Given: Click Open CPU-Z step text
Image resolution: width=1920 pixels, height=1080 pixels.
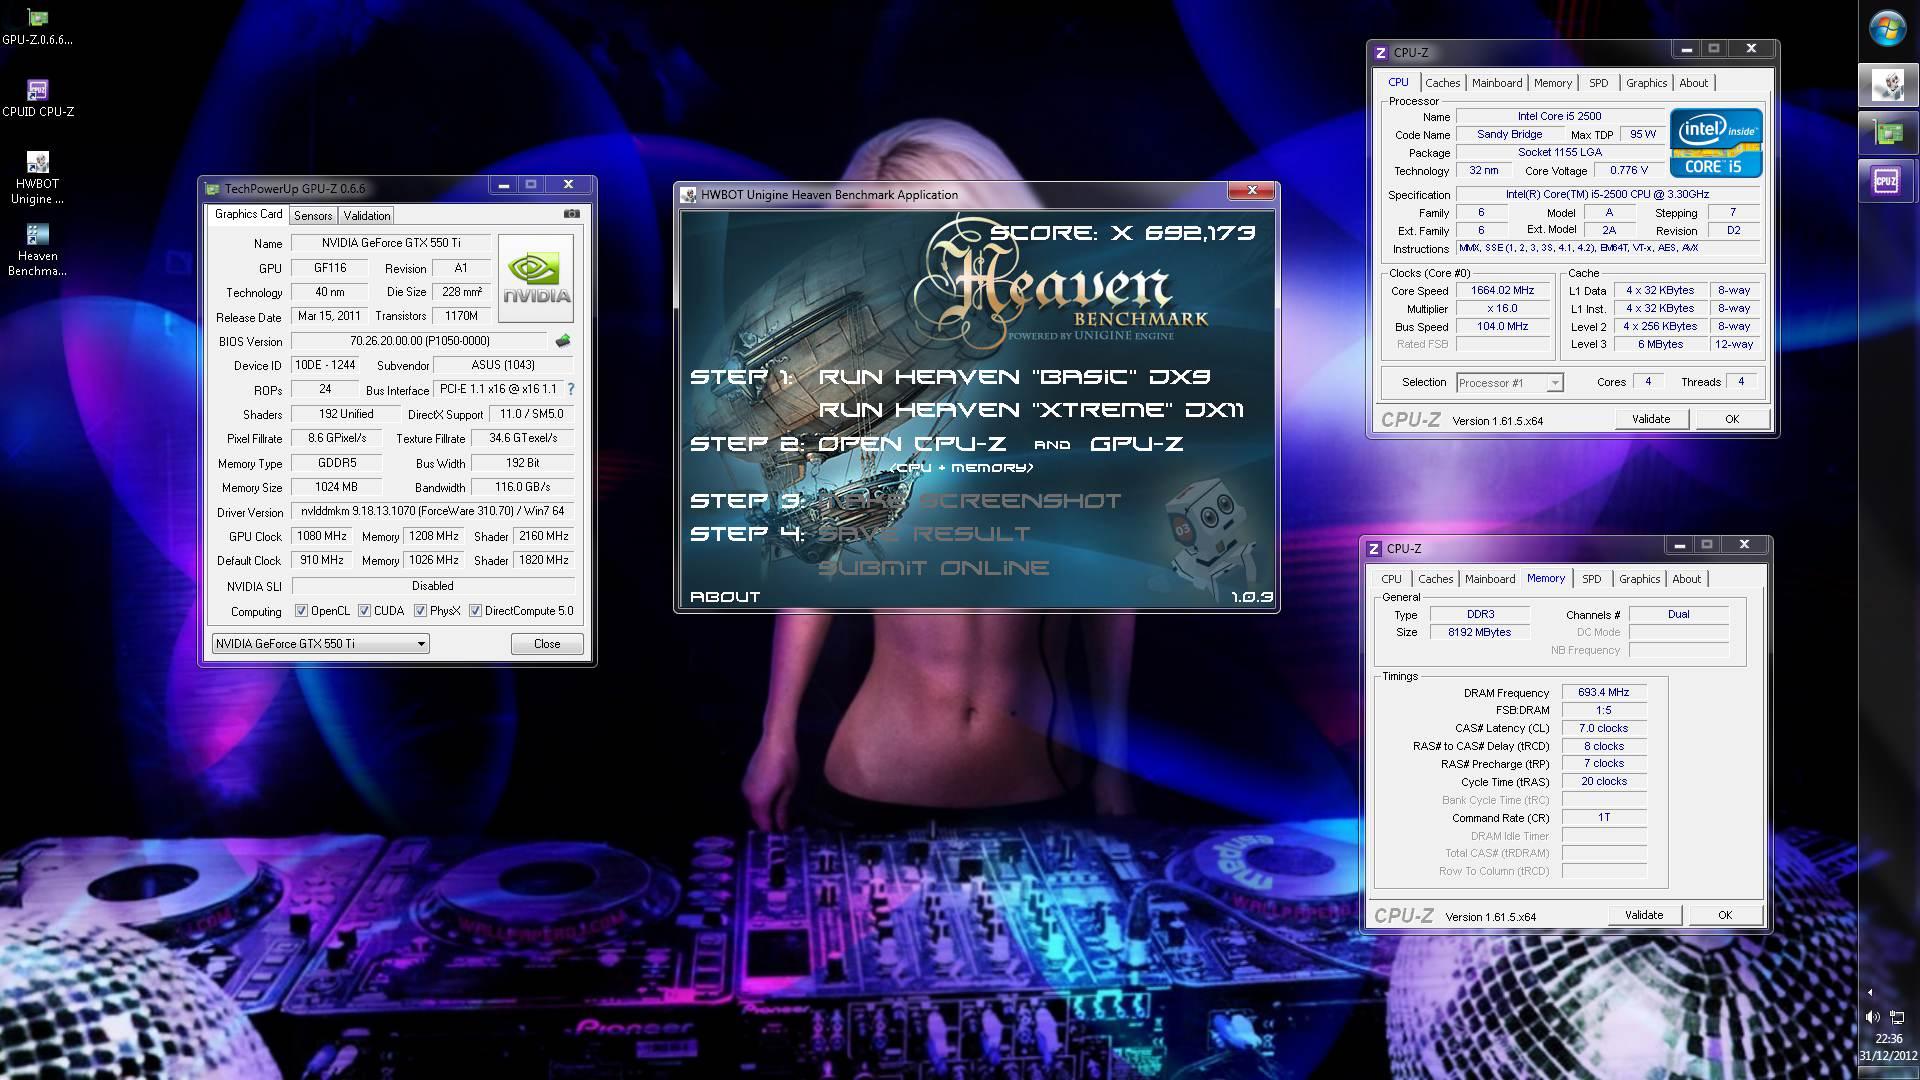Looking at the screenshot, I should click(912, 444).
